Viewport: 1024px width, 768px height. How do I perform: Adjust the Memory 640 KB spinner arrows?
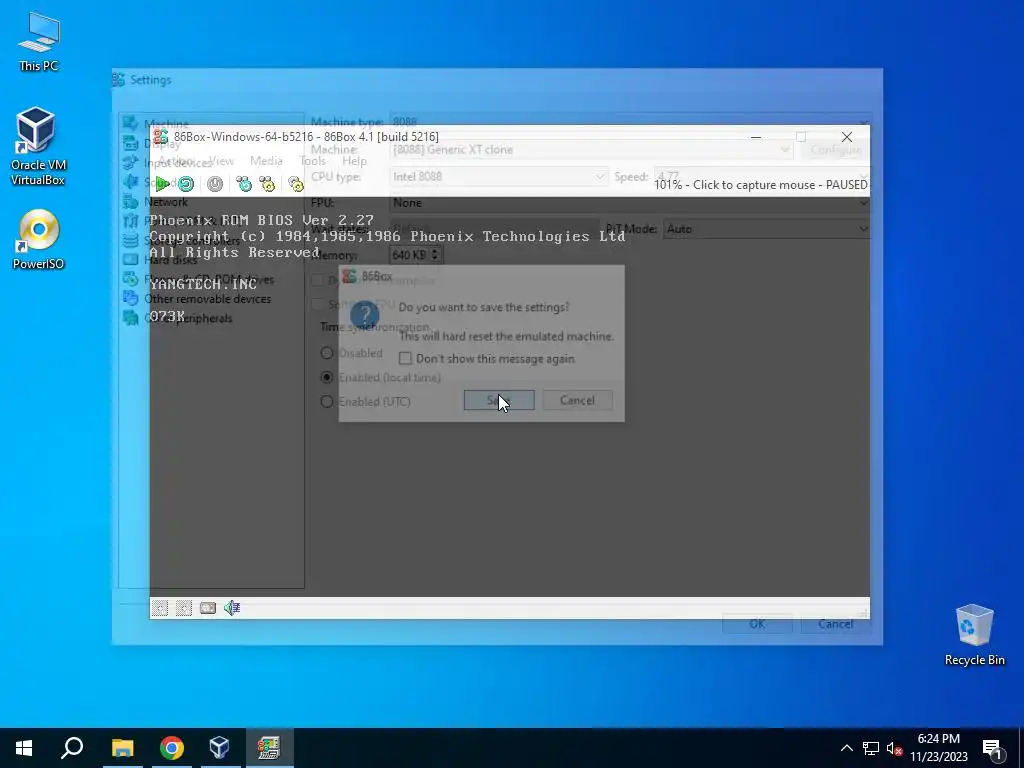coord(435,255)
